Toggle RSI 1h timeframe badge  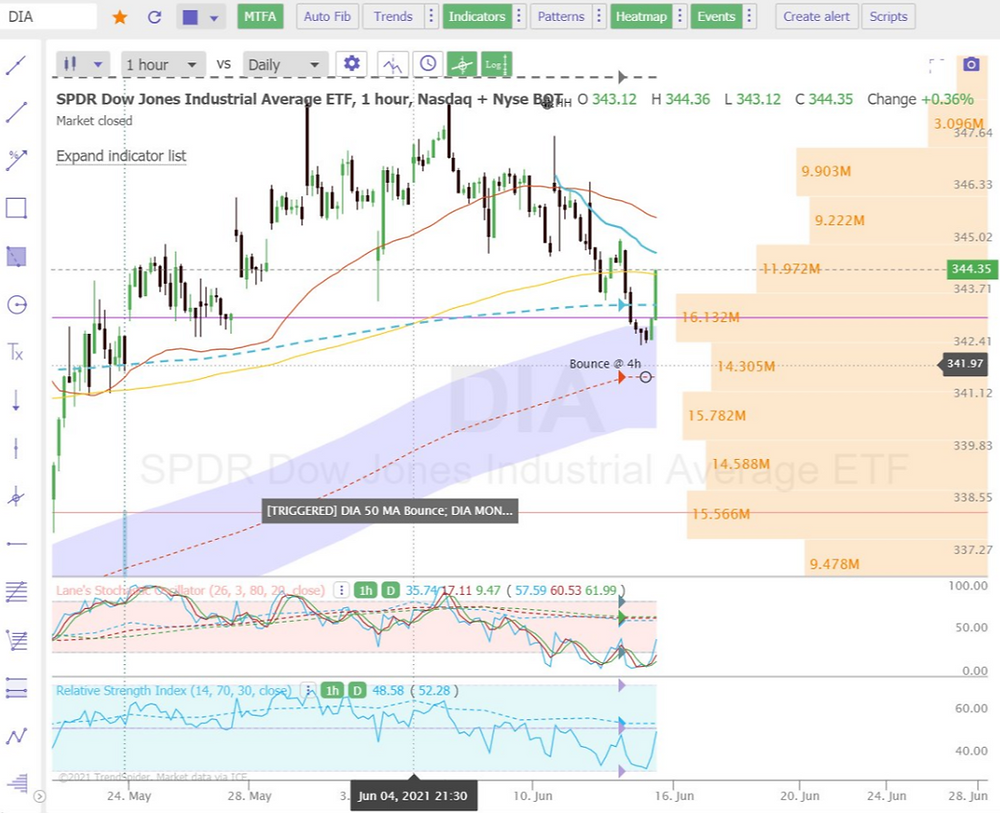332,691
